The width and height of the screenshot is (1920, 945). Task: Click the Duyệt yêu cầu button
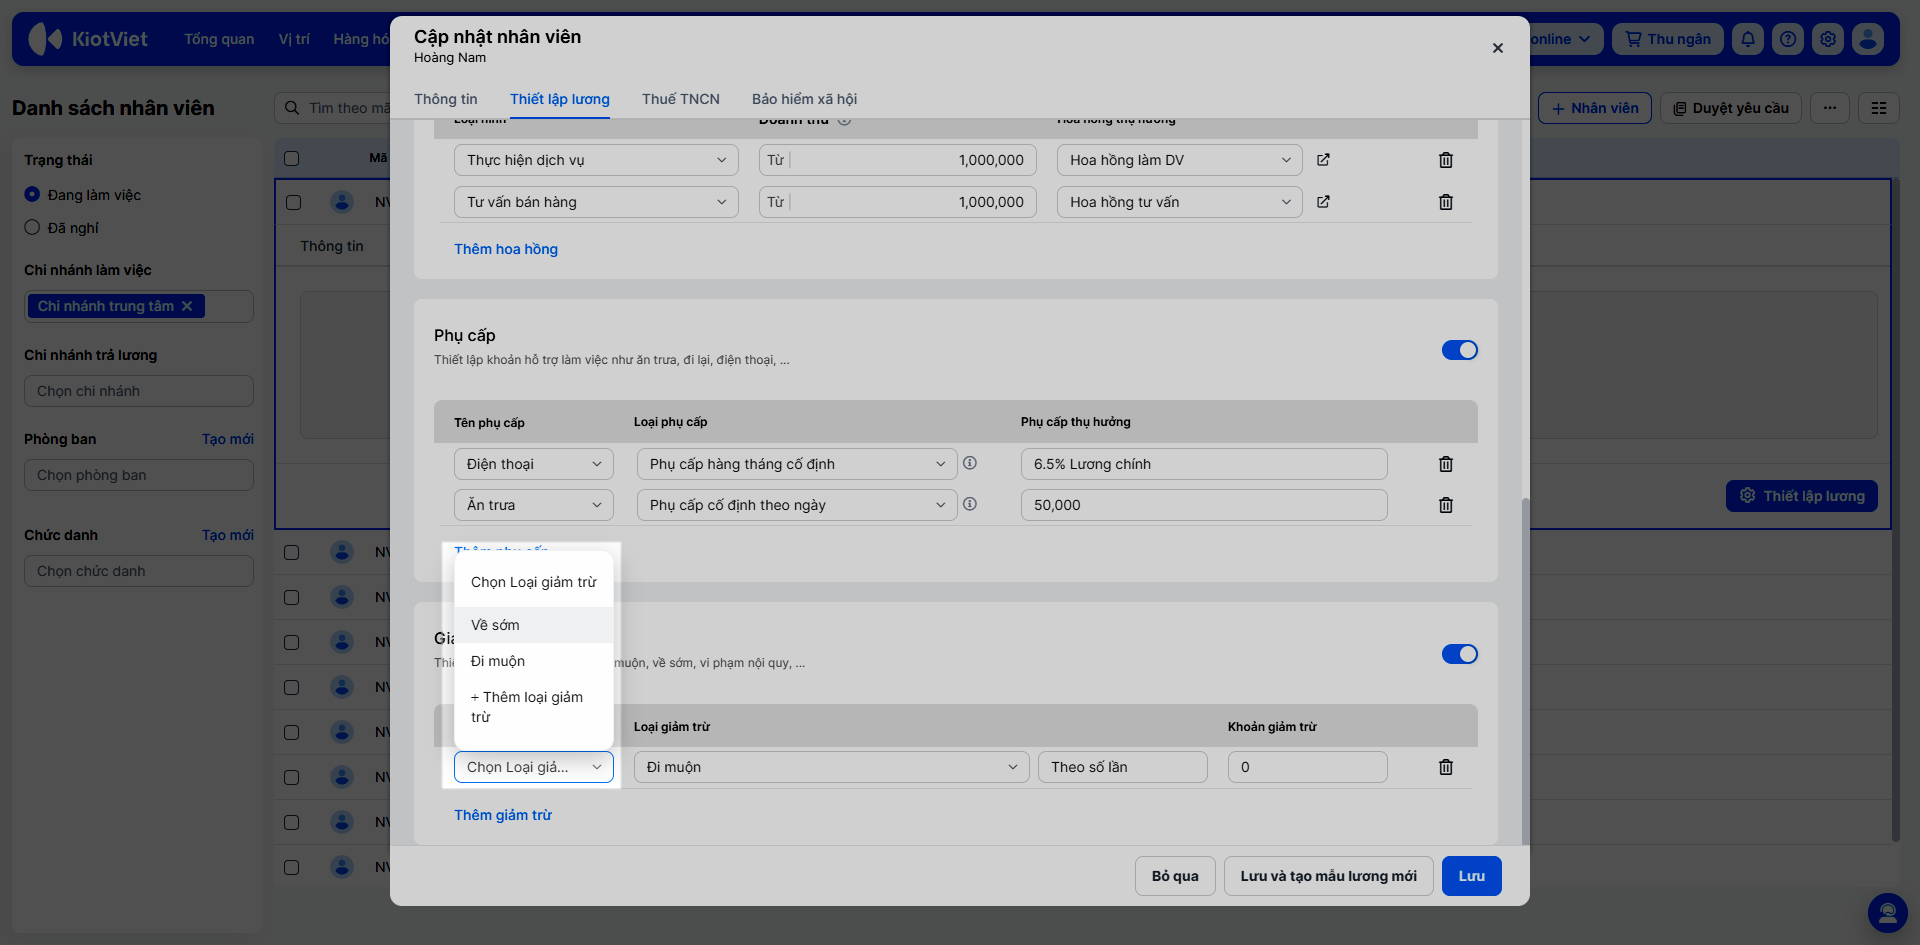coord(1731,108)
